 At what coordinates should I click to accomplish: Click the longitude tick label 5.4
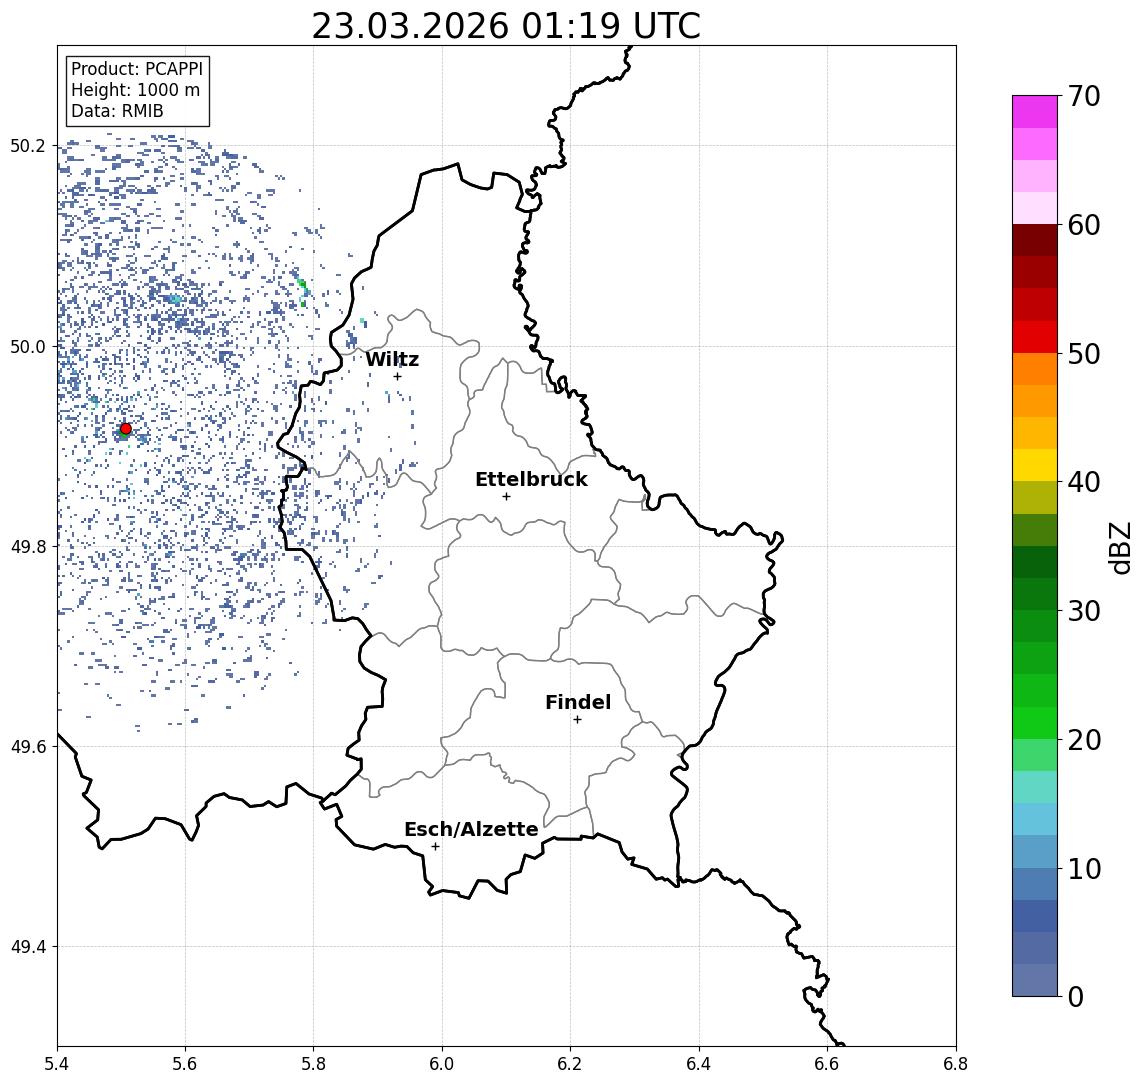point(57,1064)
